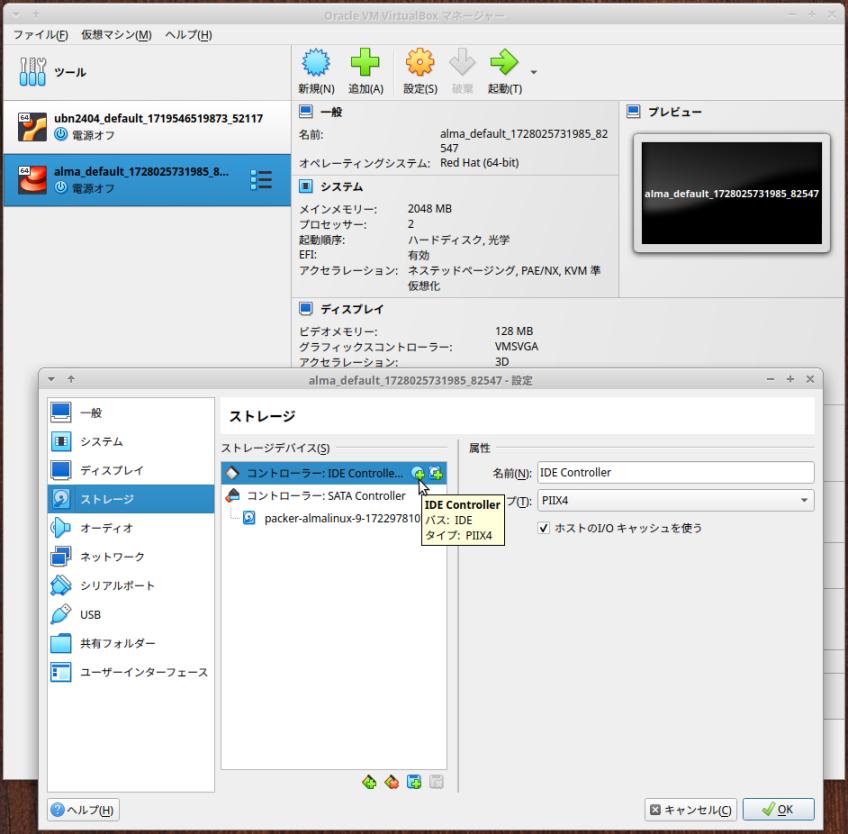
Task: Click the add controller icon below storage tree
Action: pos(369,782)
